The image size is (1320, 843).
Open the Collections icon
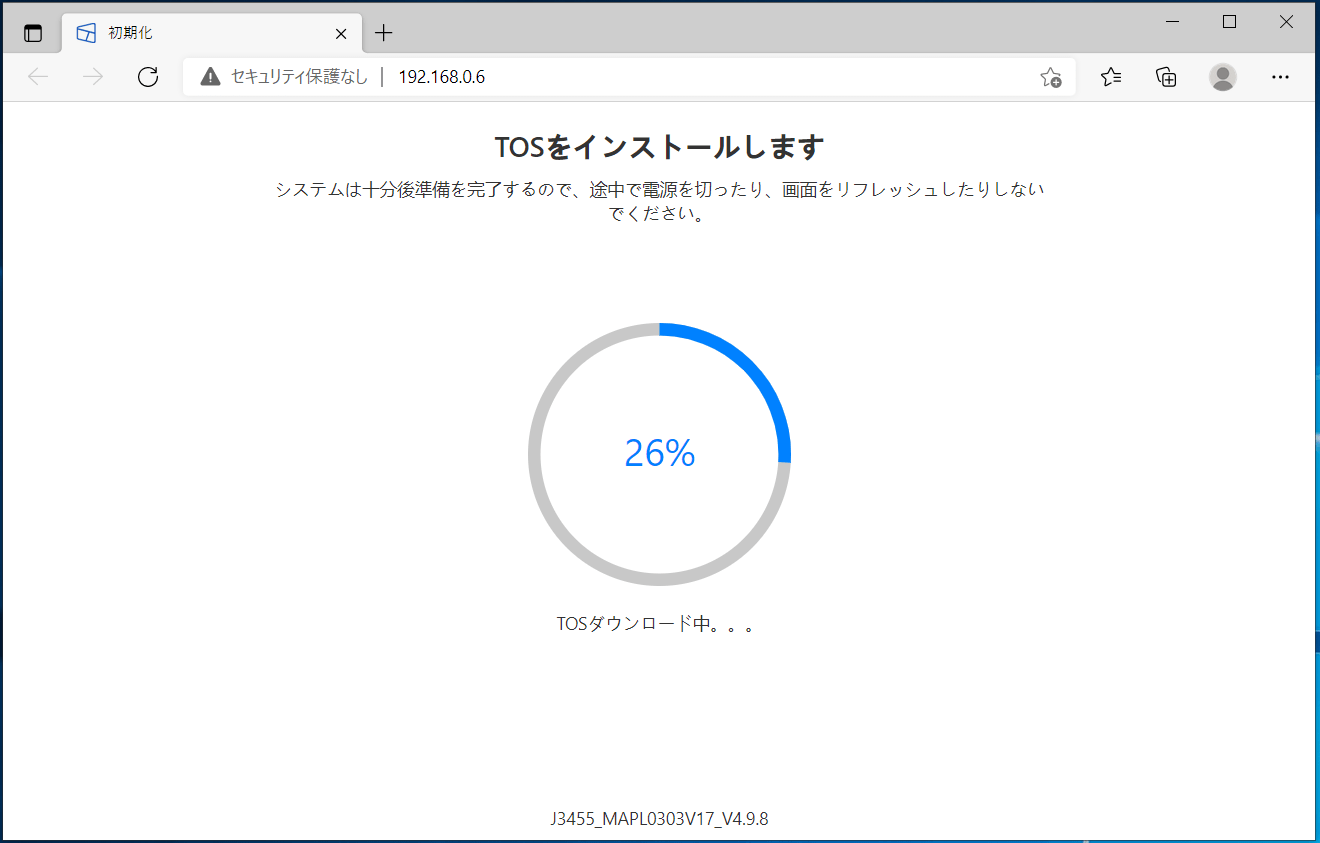[x=1166, y=77]
